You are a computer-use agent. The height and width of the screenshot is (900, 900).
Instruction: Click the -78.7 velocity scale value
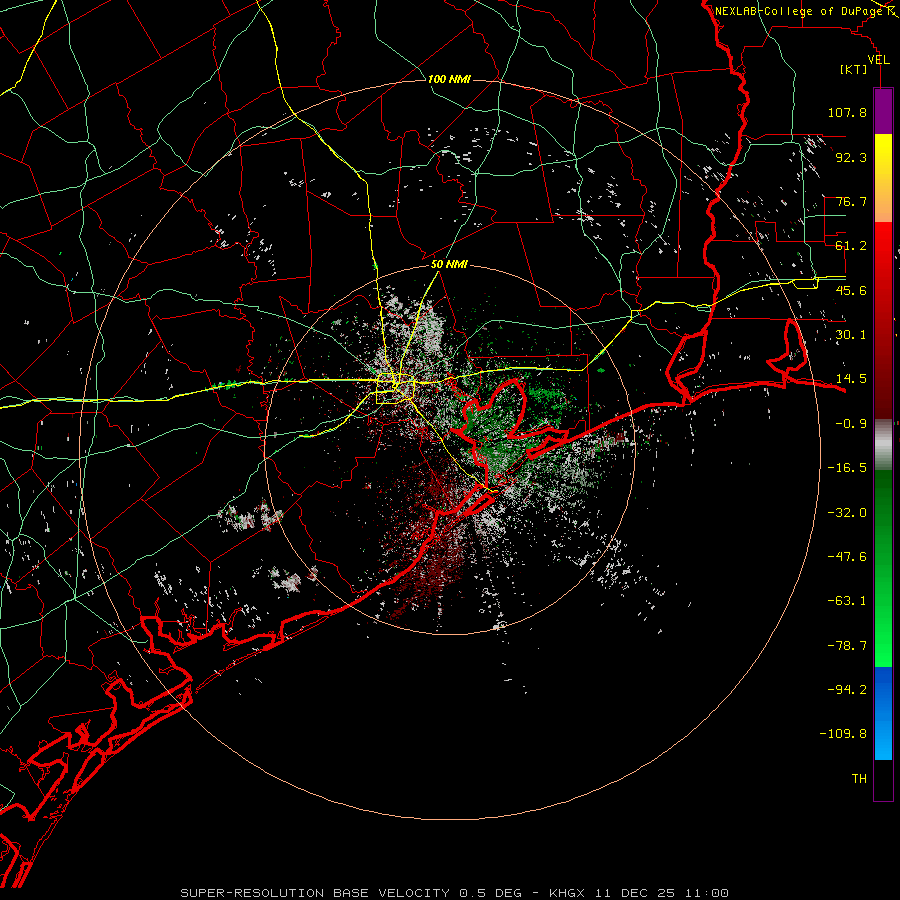coord(847,646)
